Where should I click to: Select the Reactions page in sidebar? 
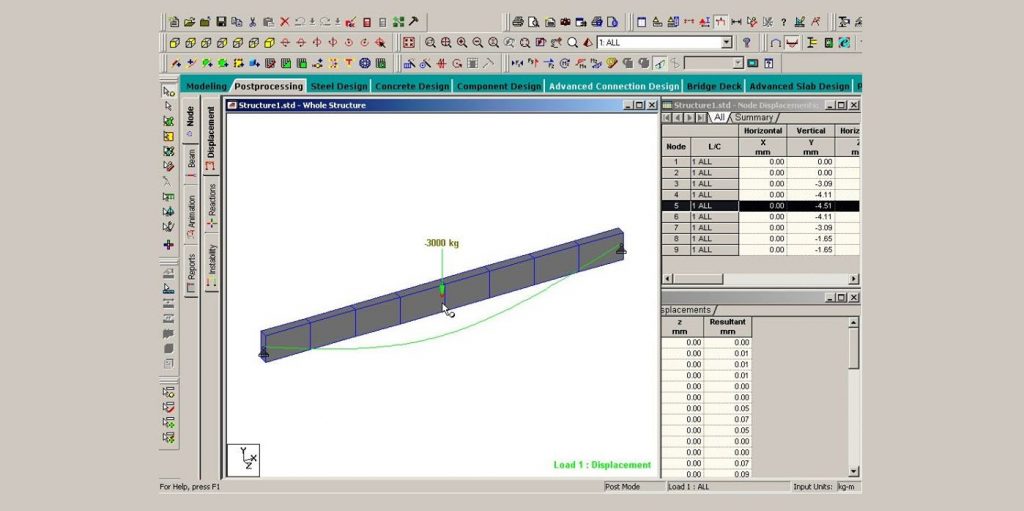[211, 204]
